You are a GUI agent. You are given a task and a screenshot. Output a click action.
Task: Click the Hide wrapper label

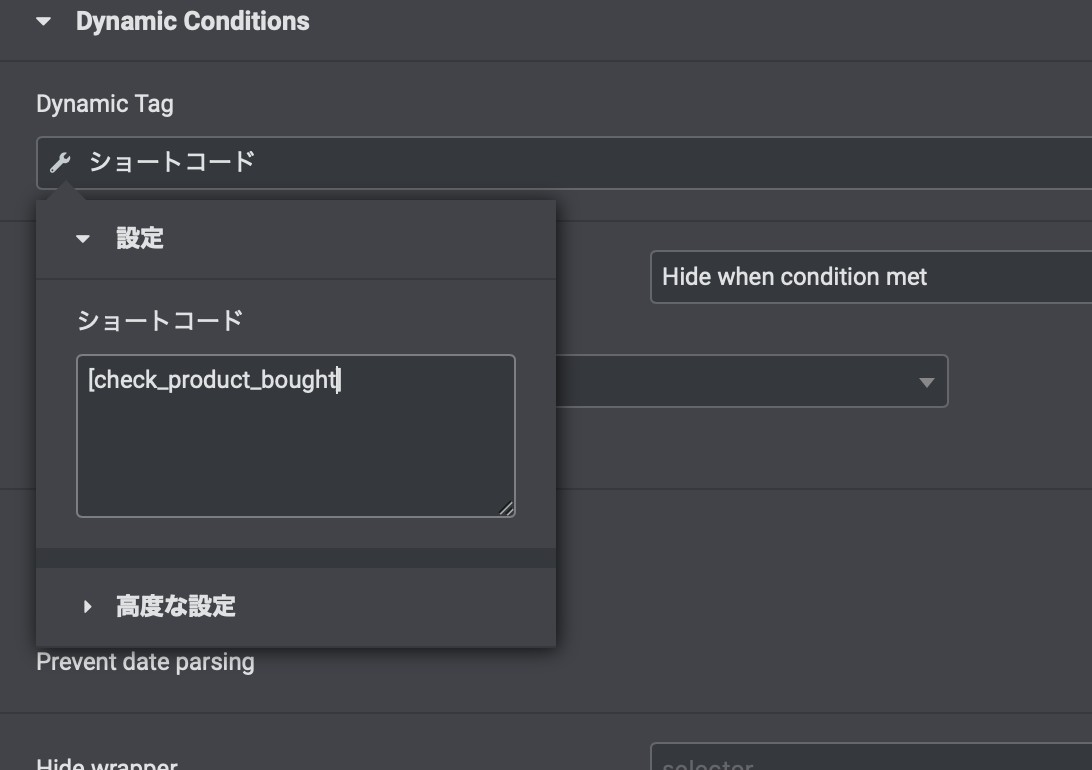(x=107, y=763)
